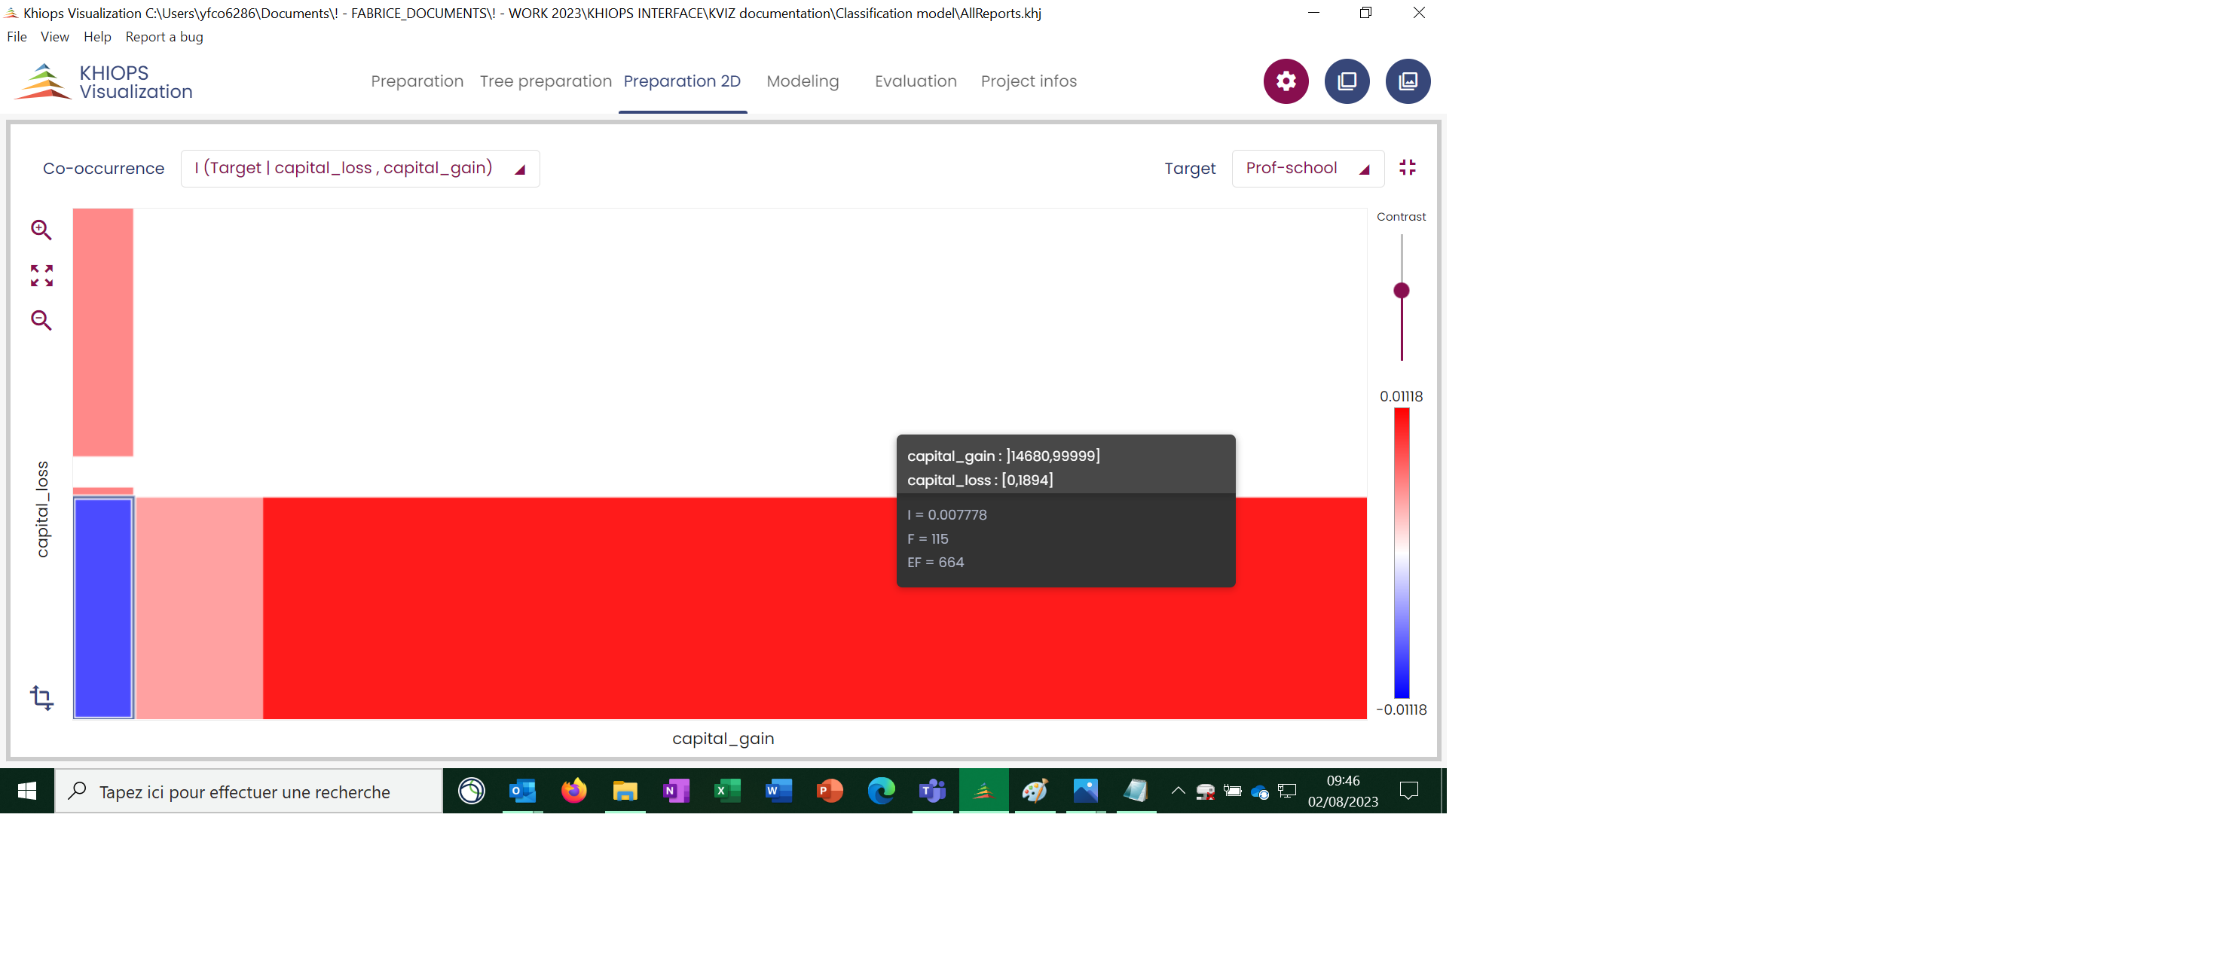Select the blue matrix cell
The width and height of the screenshot is (2238, 976).
103,608
